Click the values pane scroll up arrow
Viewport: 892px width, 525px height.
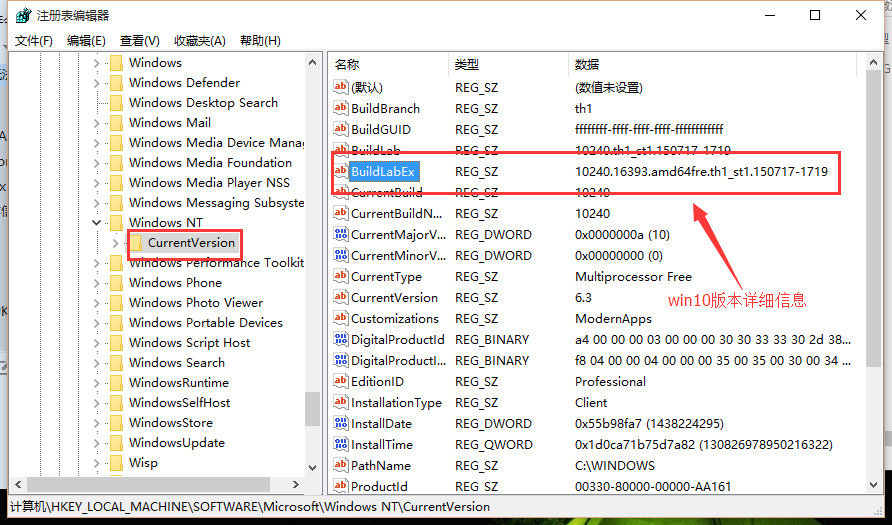[x=874, y=63]
